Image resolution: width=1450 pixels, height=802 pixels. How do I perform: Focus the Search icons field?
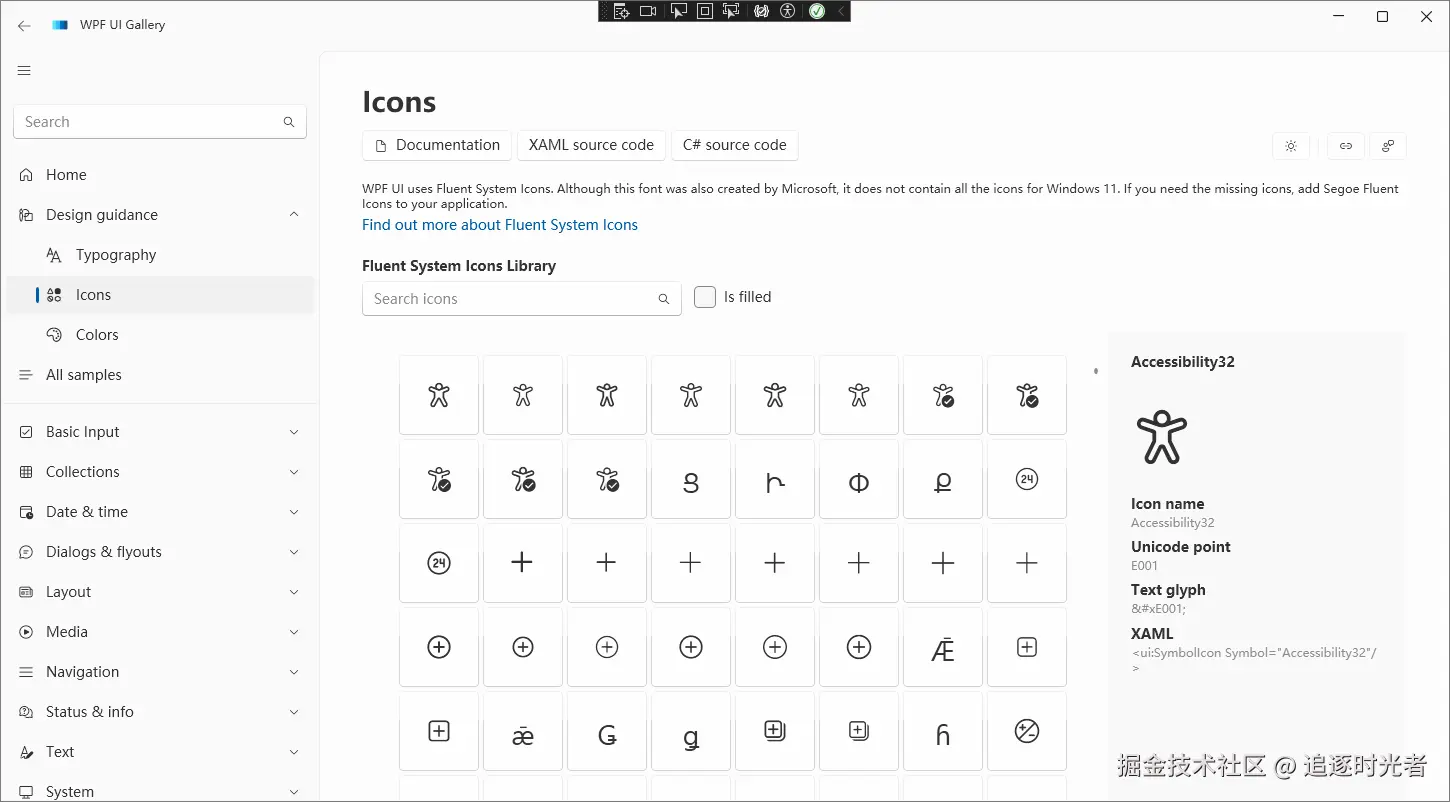522,299
